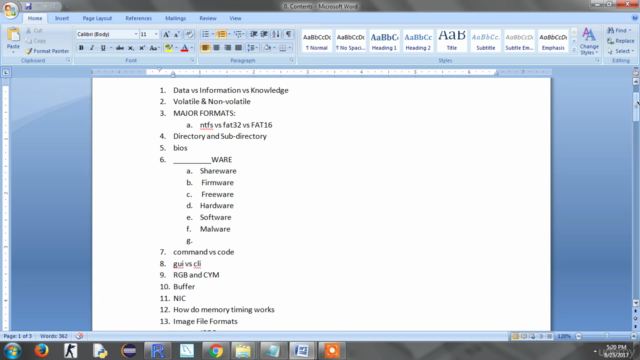Open borders dropdown arrow
The image size is (640, 360).
[x=290, y=48]
